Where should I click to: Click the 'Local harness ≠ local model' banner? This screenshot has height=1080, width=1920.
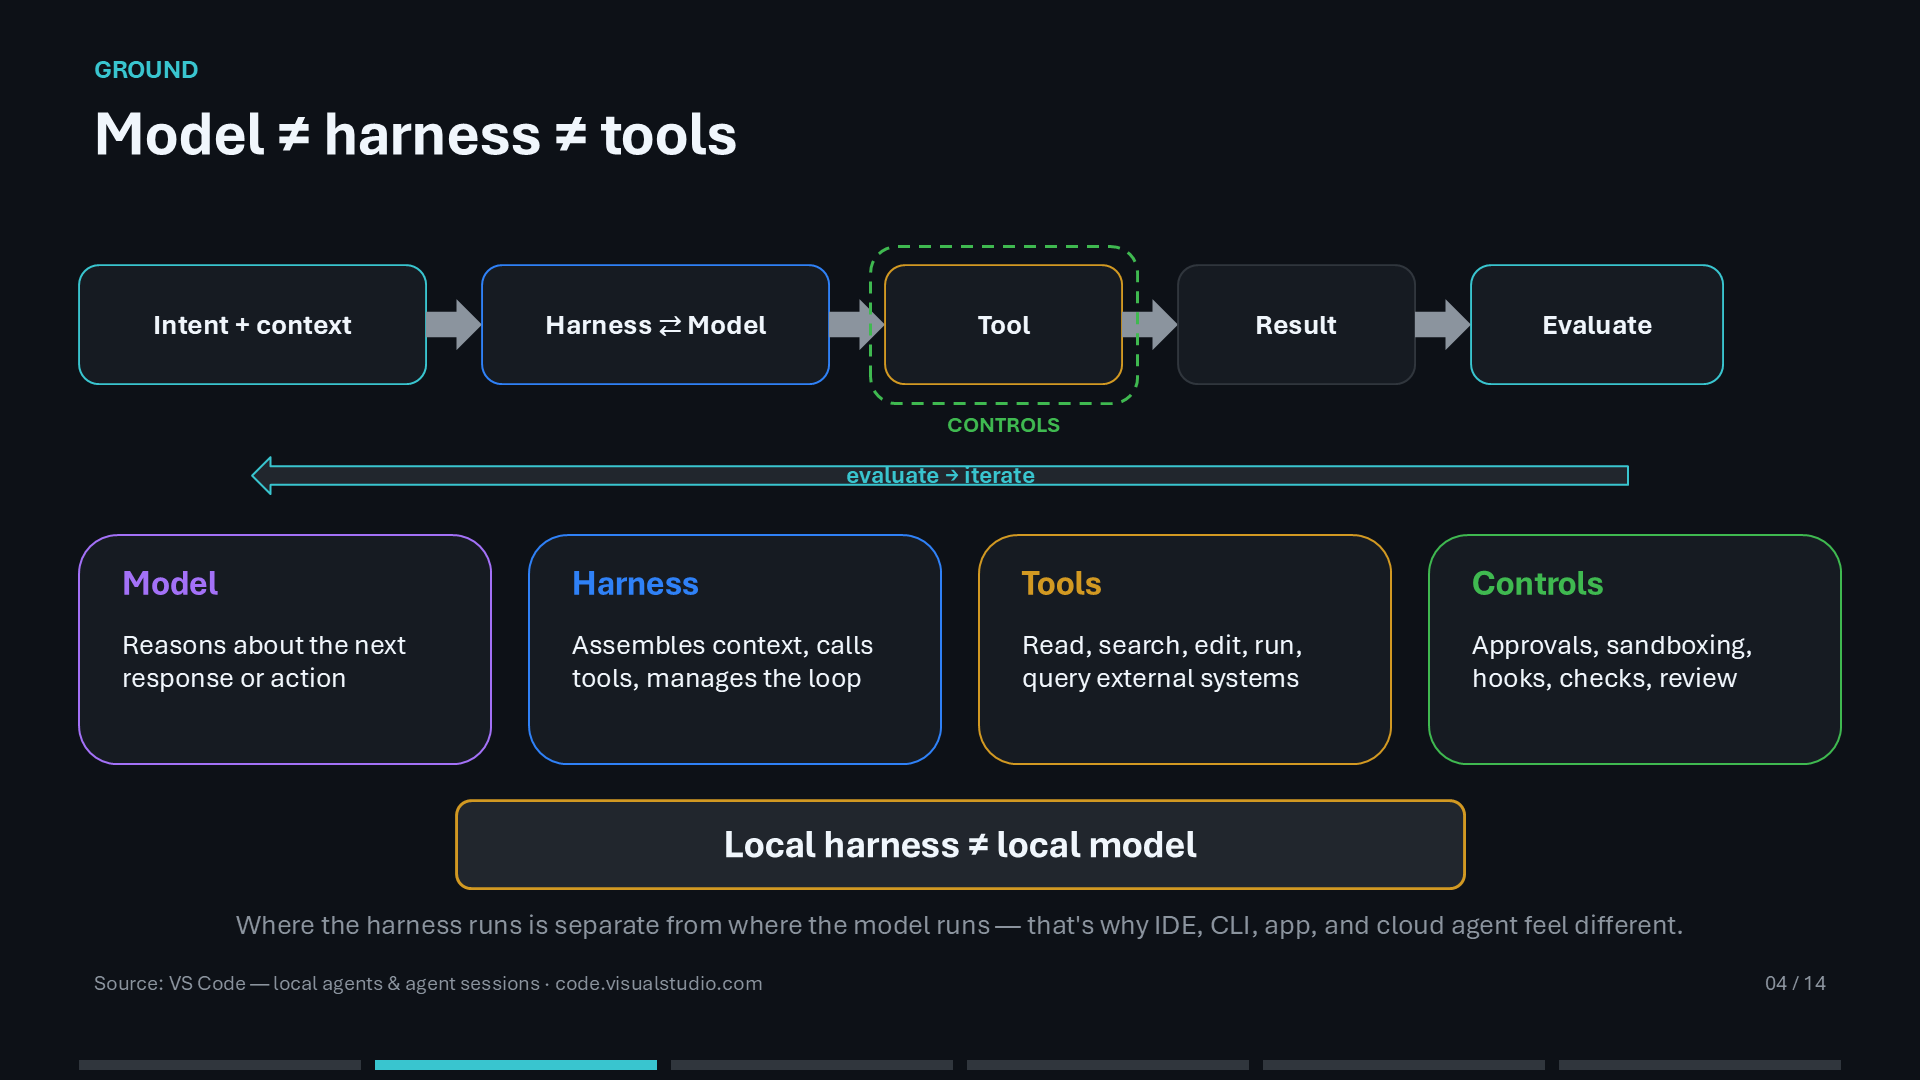point(960,845)
